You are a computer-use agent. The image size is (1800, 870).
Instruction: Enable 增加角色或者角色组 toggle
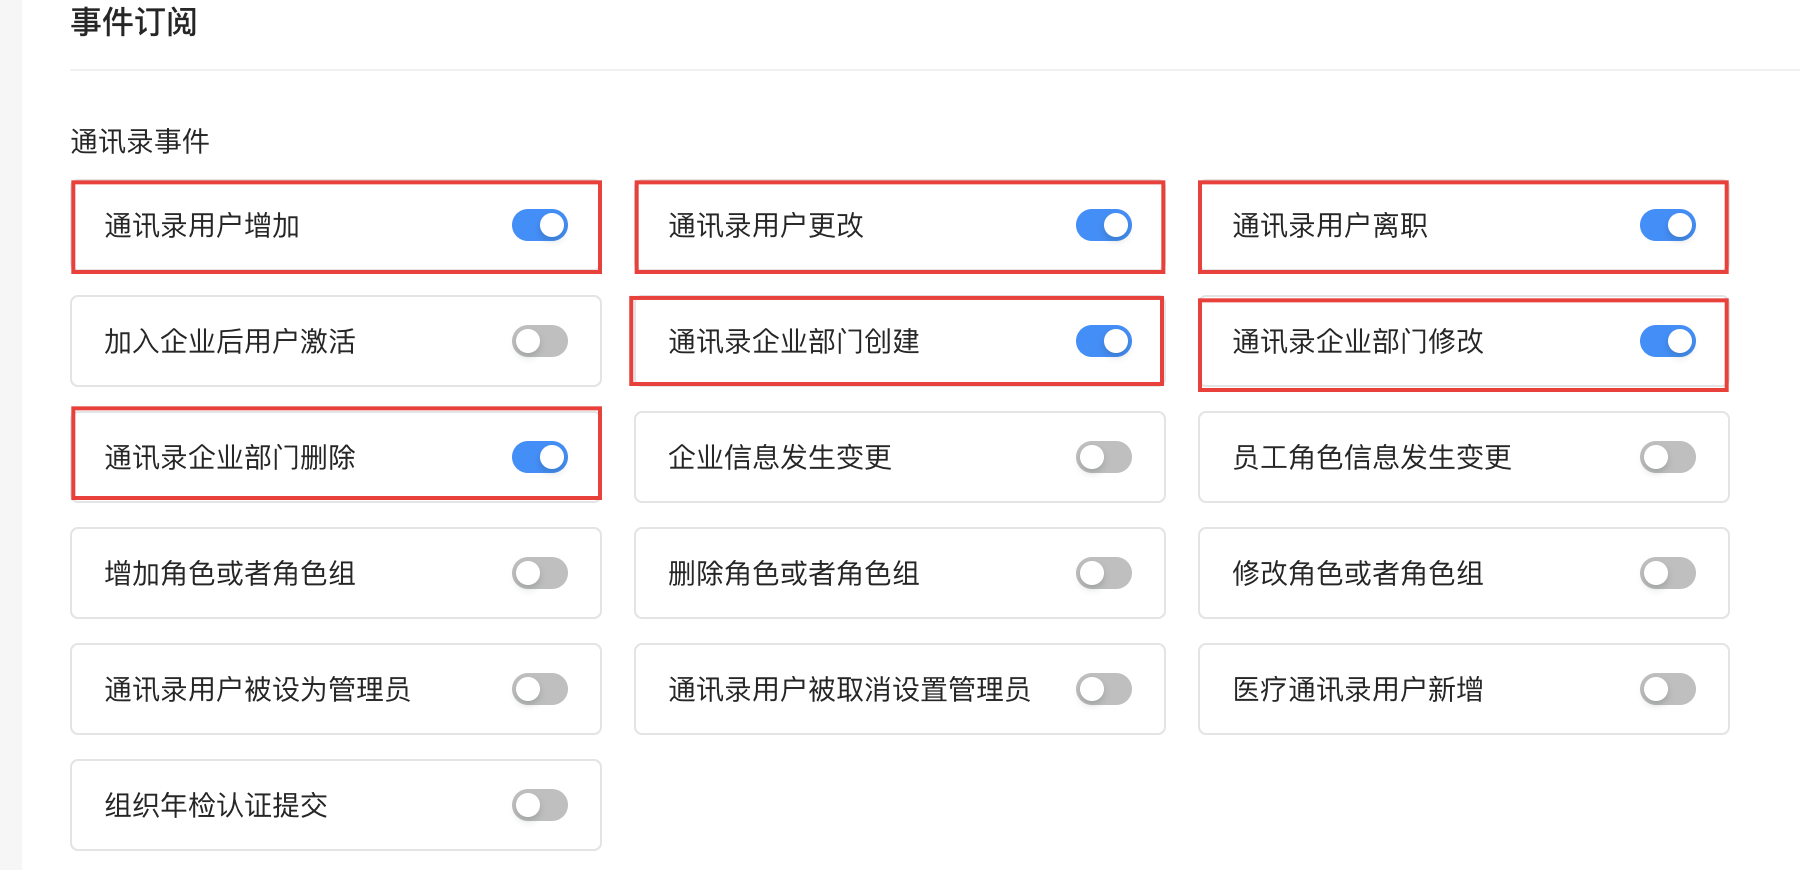tap(540, 573)
